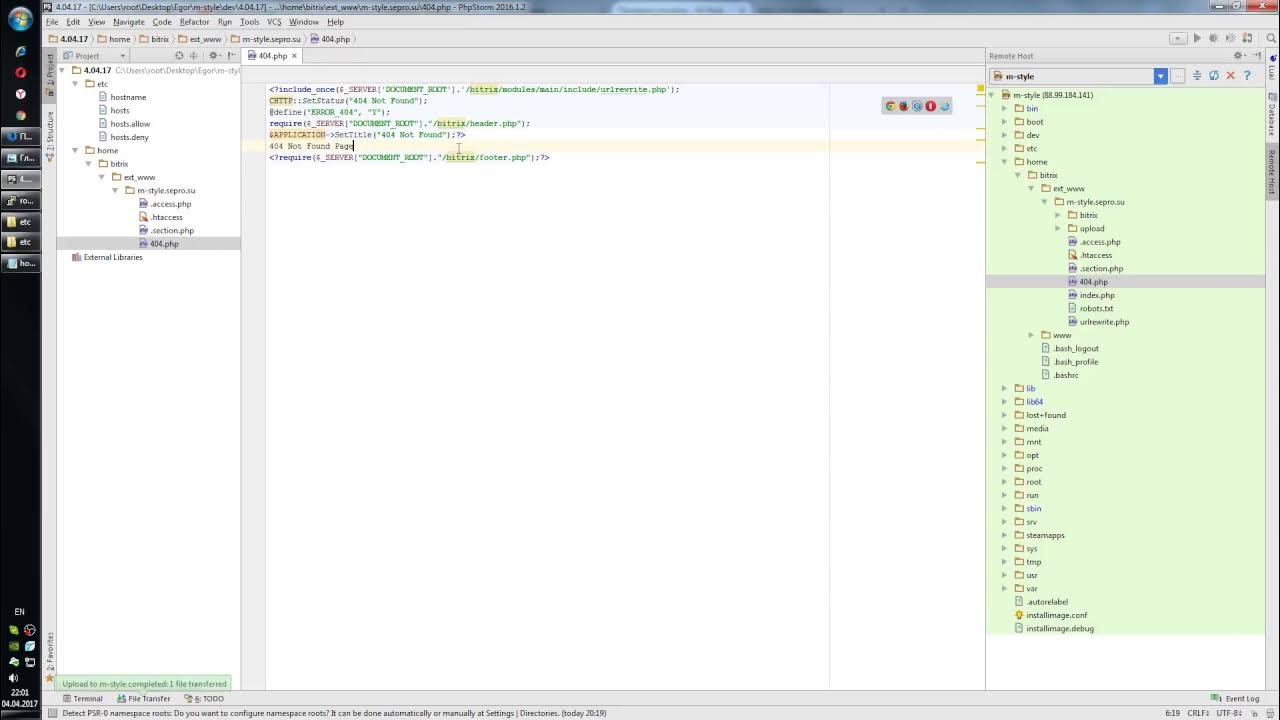Open in Internet Explorer from editor popup

tap(944, 106)
